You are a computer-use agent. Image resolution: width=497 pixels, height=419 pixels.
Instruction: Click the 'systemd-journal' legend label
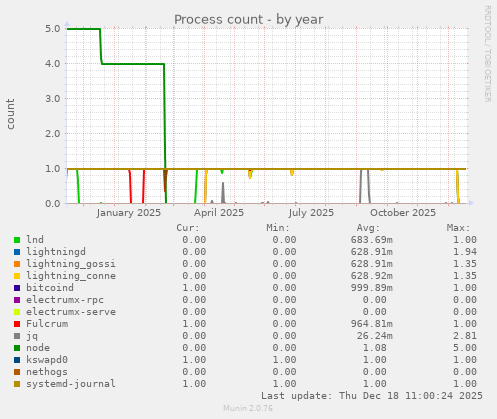click(71, 384)
